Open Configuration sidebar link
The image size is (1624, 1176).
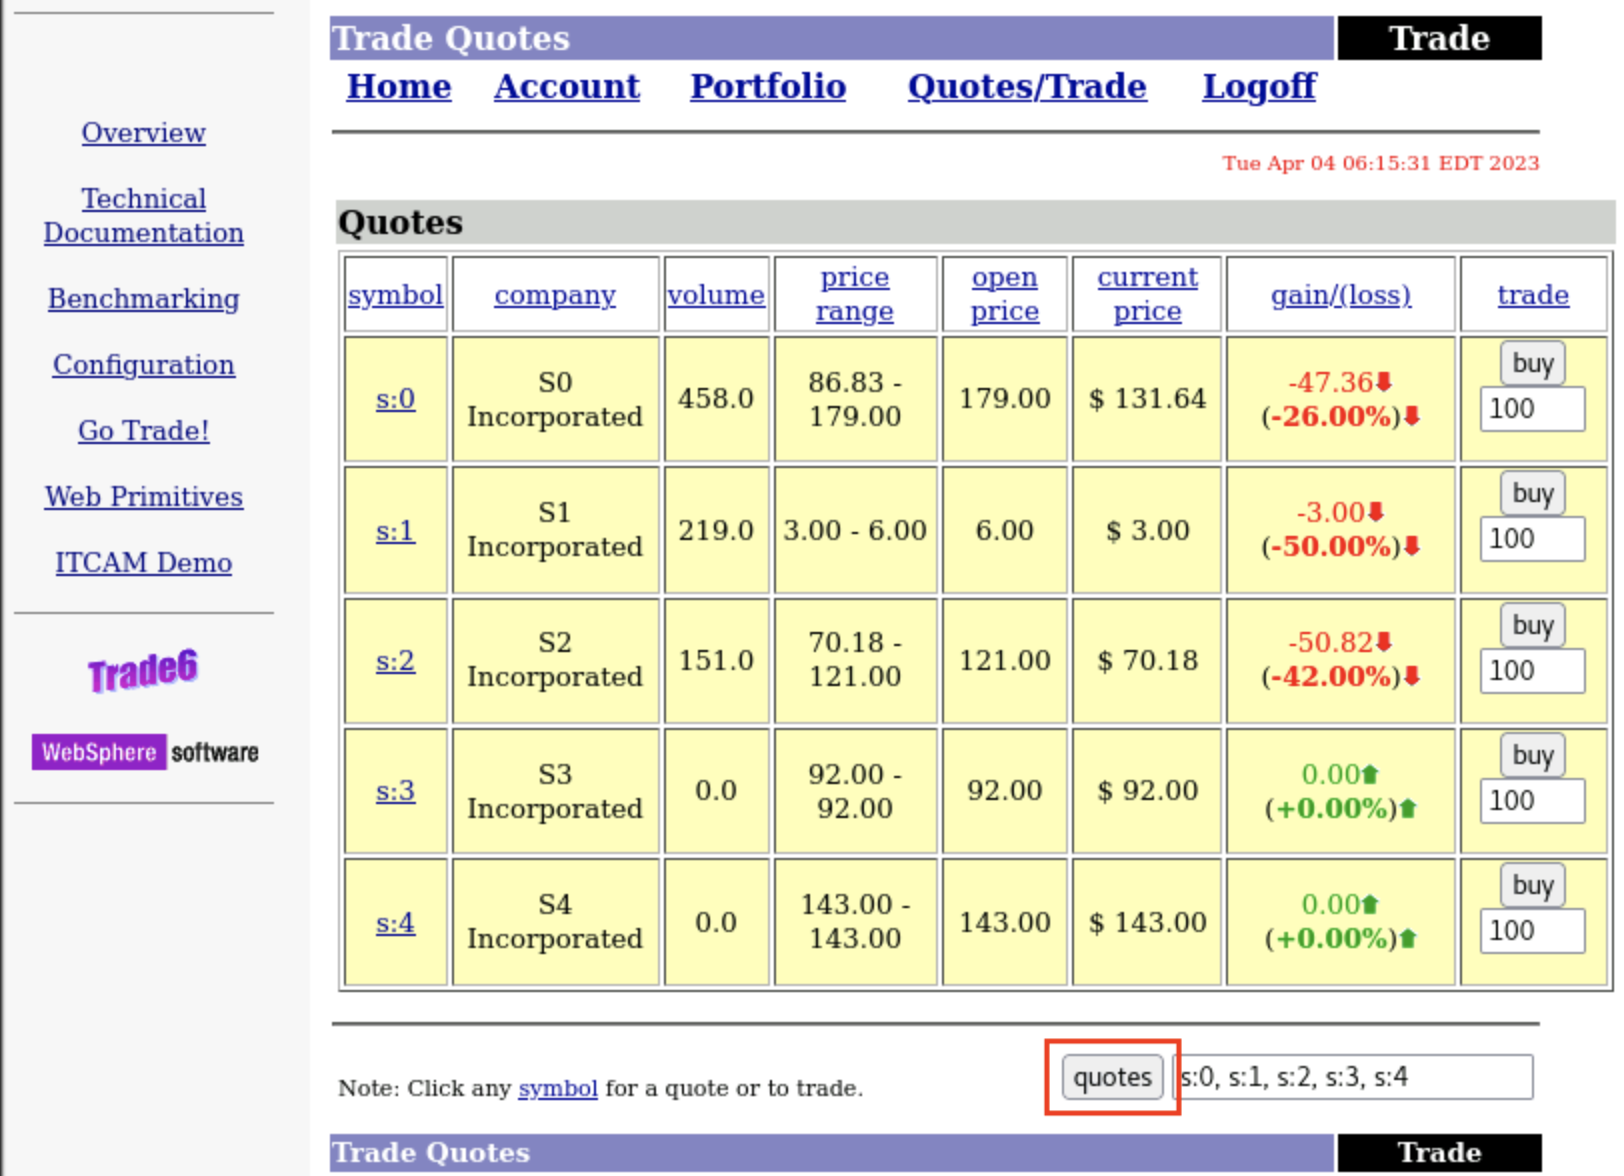(144, 365)
